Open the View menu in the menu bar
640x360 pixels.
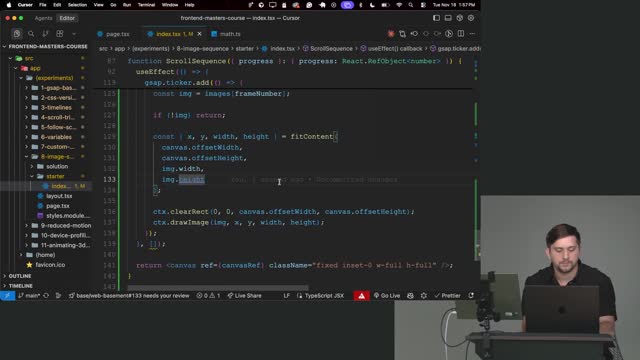98,5
